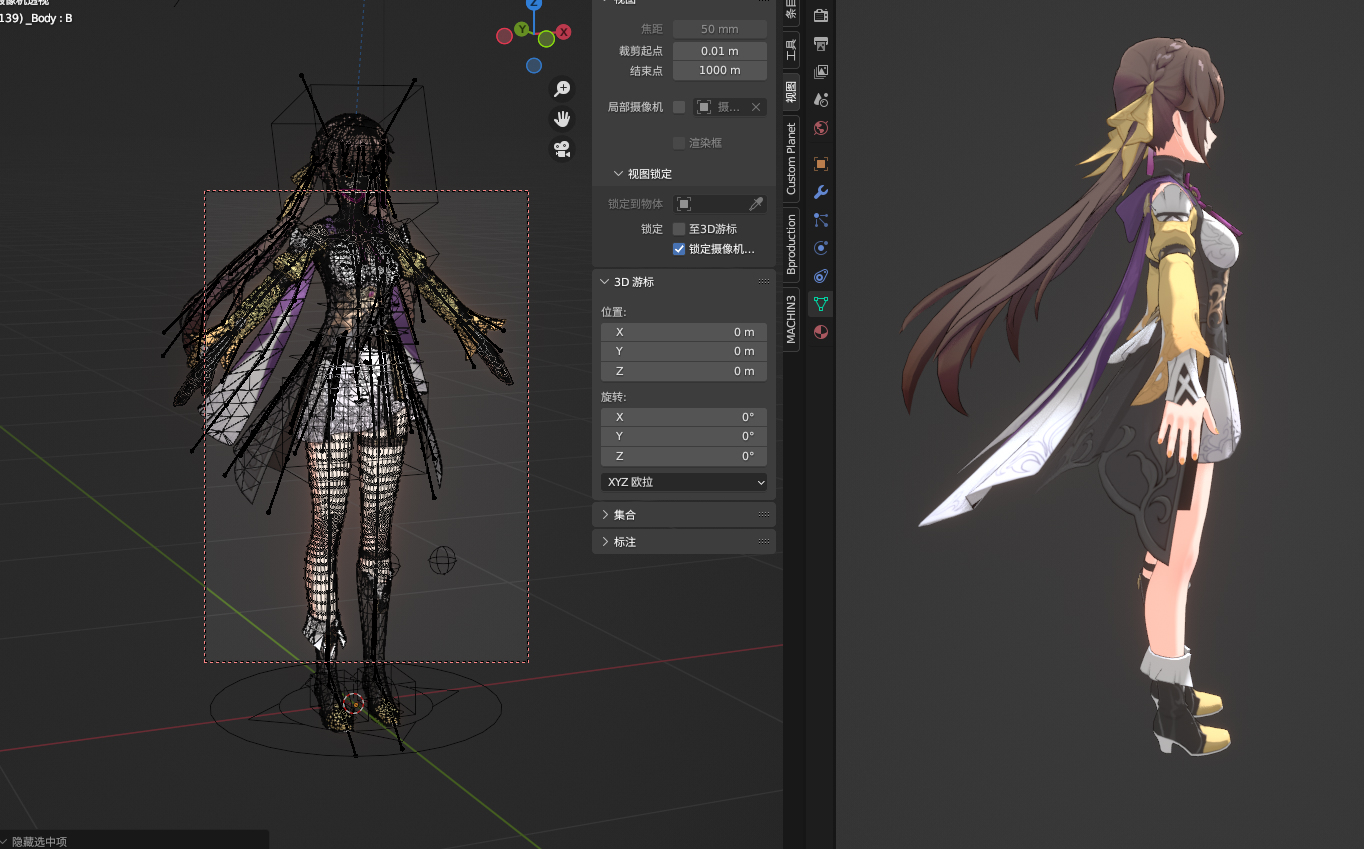1364x849 pixels.
Task: Open the Scene properties icon
Action: point(821,100)
